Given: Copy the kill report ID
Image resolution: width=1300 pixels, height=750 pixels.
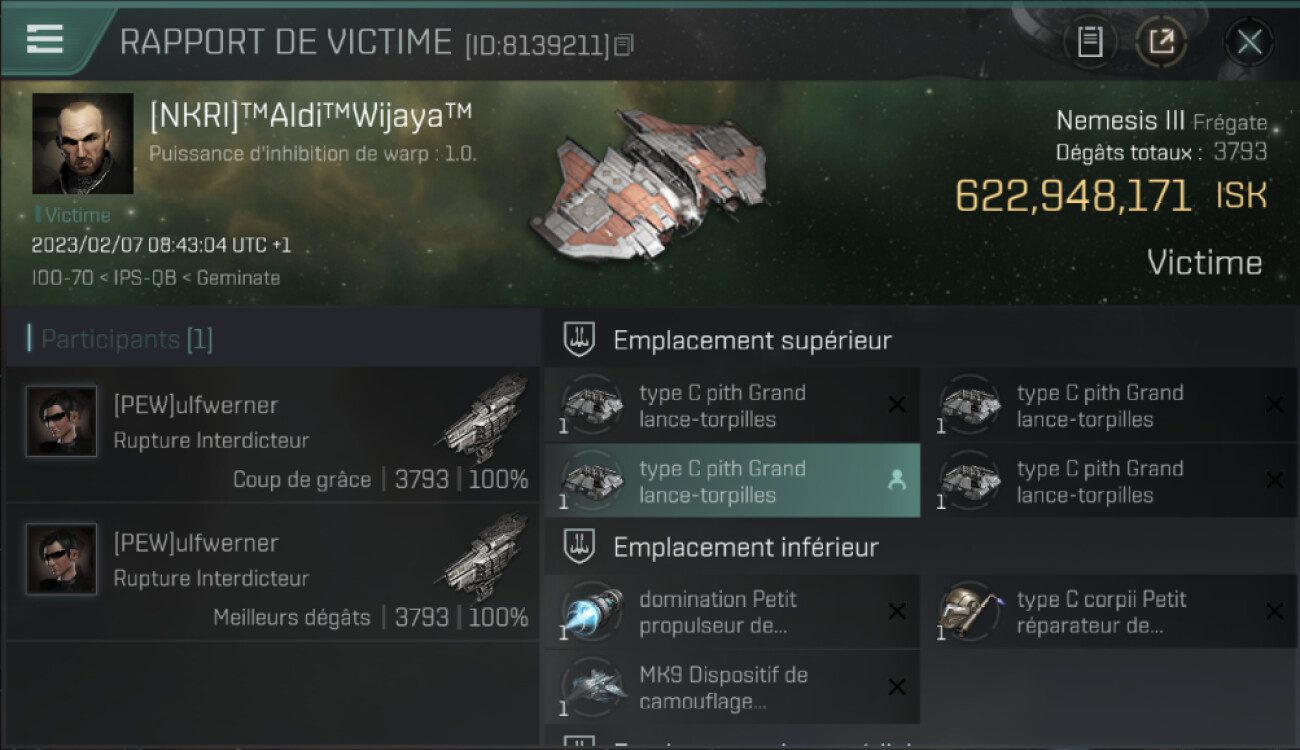Looking at the screenshot, I should [x=624, y=45].
